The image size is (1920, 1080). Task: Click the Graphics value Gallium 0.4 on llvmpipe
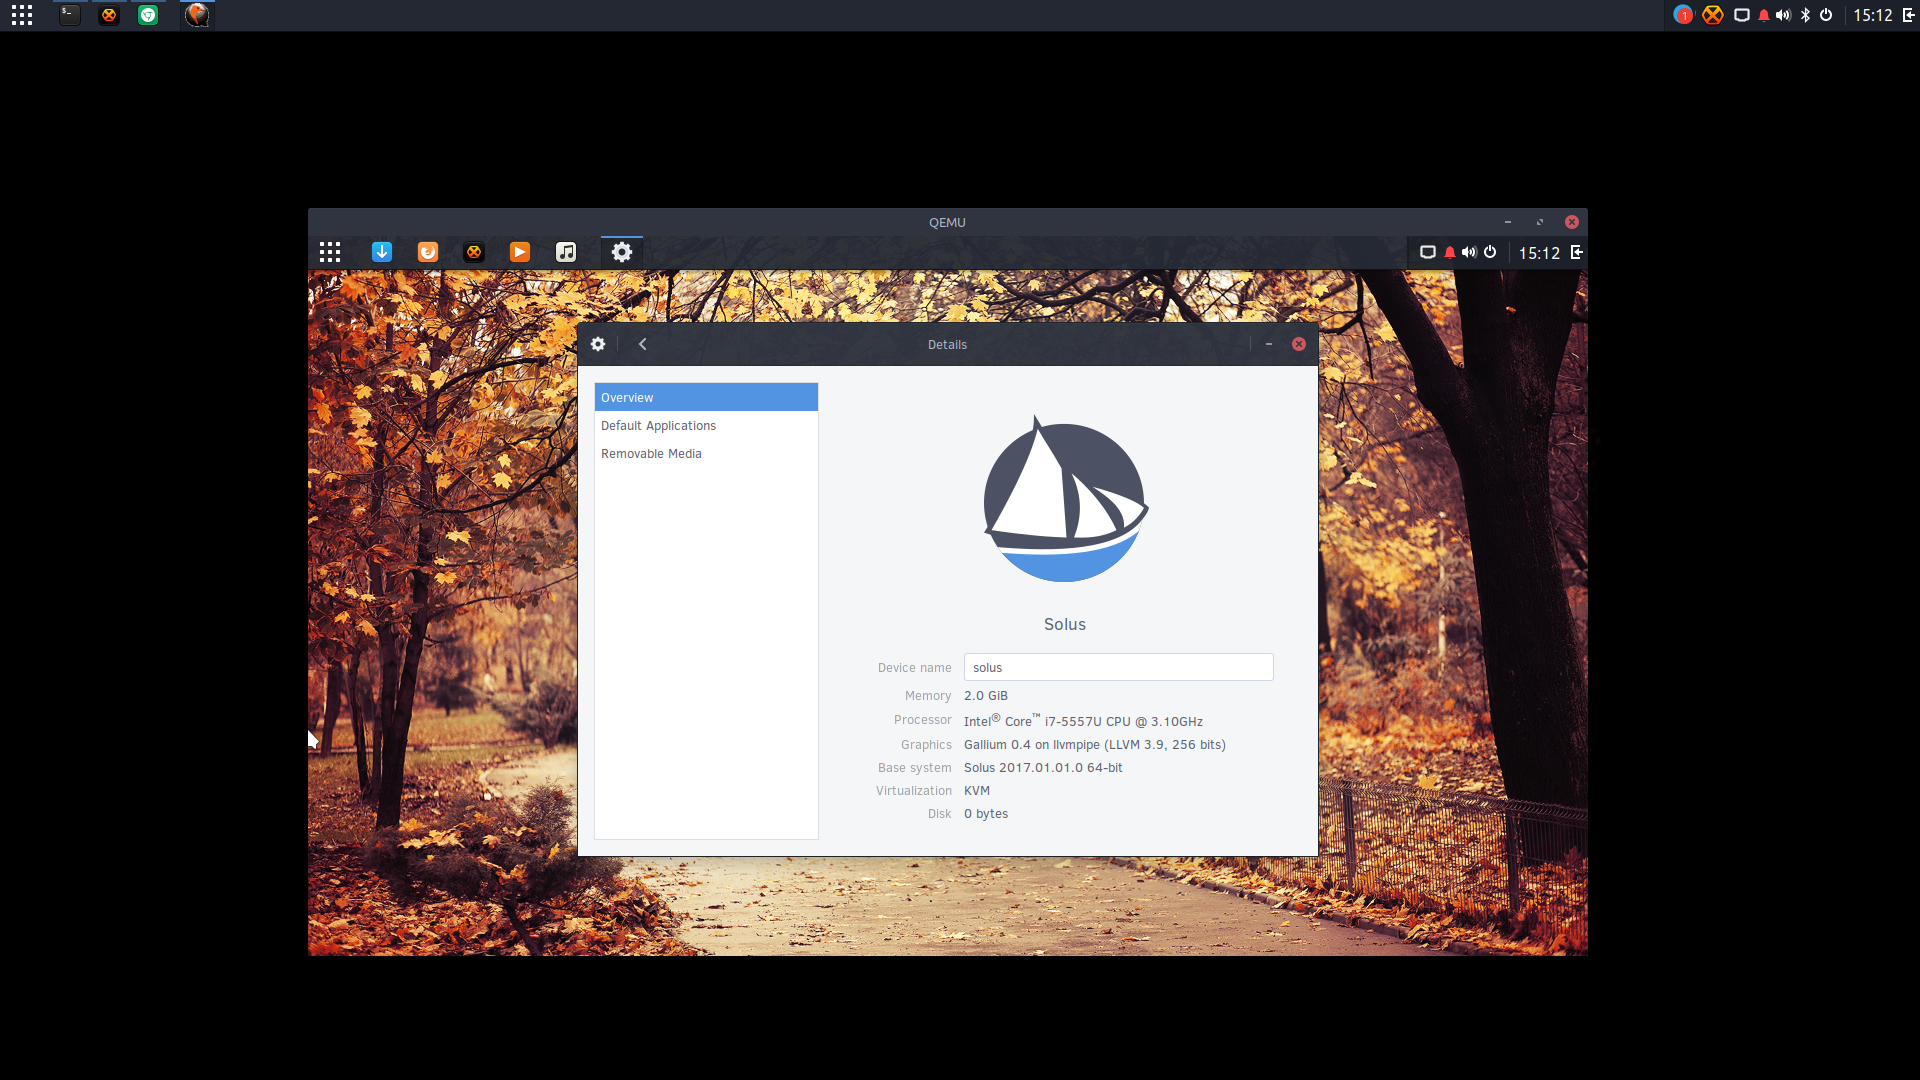(1095, 745)
